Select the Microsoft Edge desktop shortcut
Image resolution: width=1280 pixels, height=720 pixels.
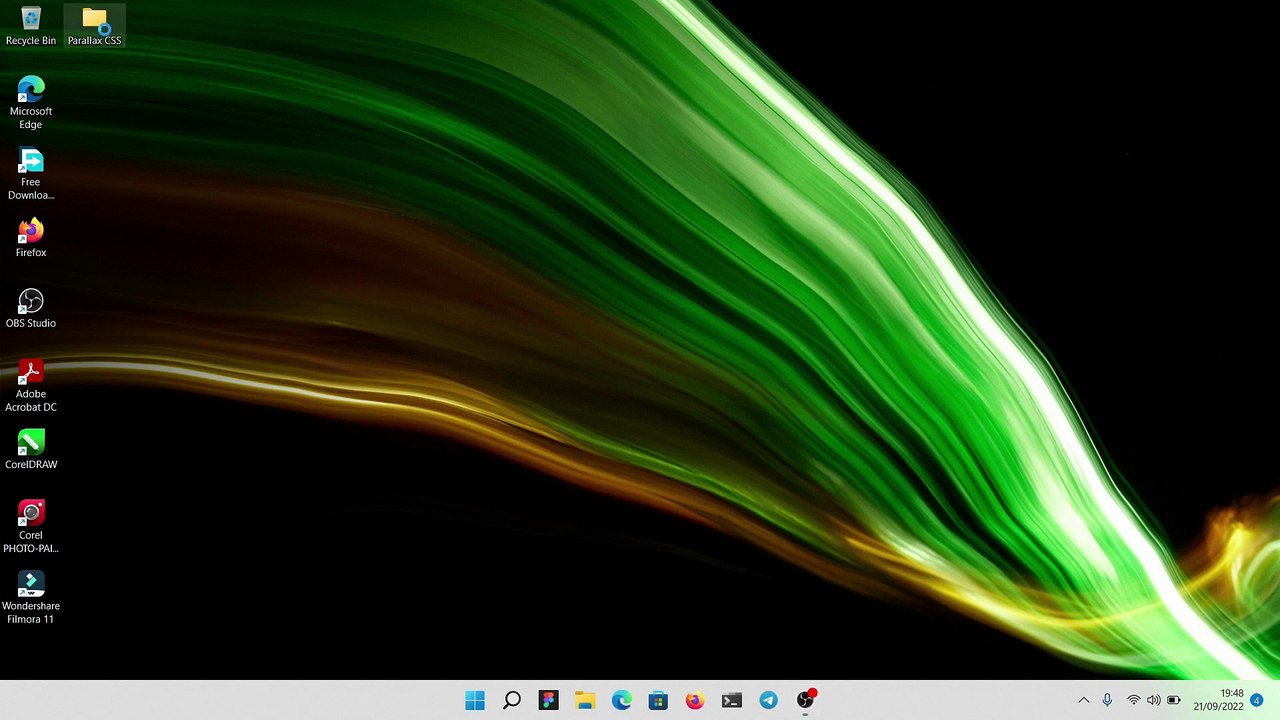click(31, 102)
